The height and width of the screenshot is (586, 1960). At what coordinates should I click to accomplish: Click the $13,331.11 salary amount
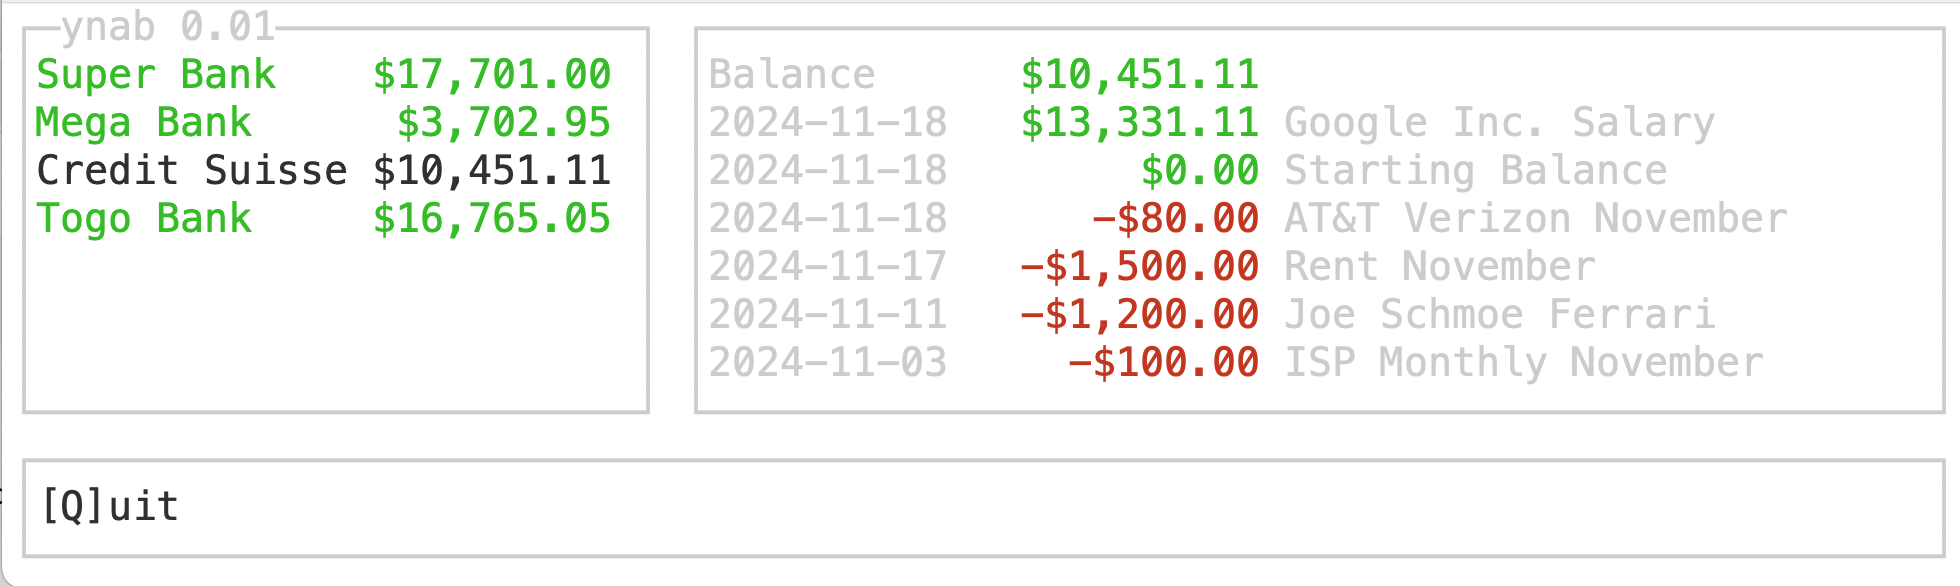(x=1140, y=123)
